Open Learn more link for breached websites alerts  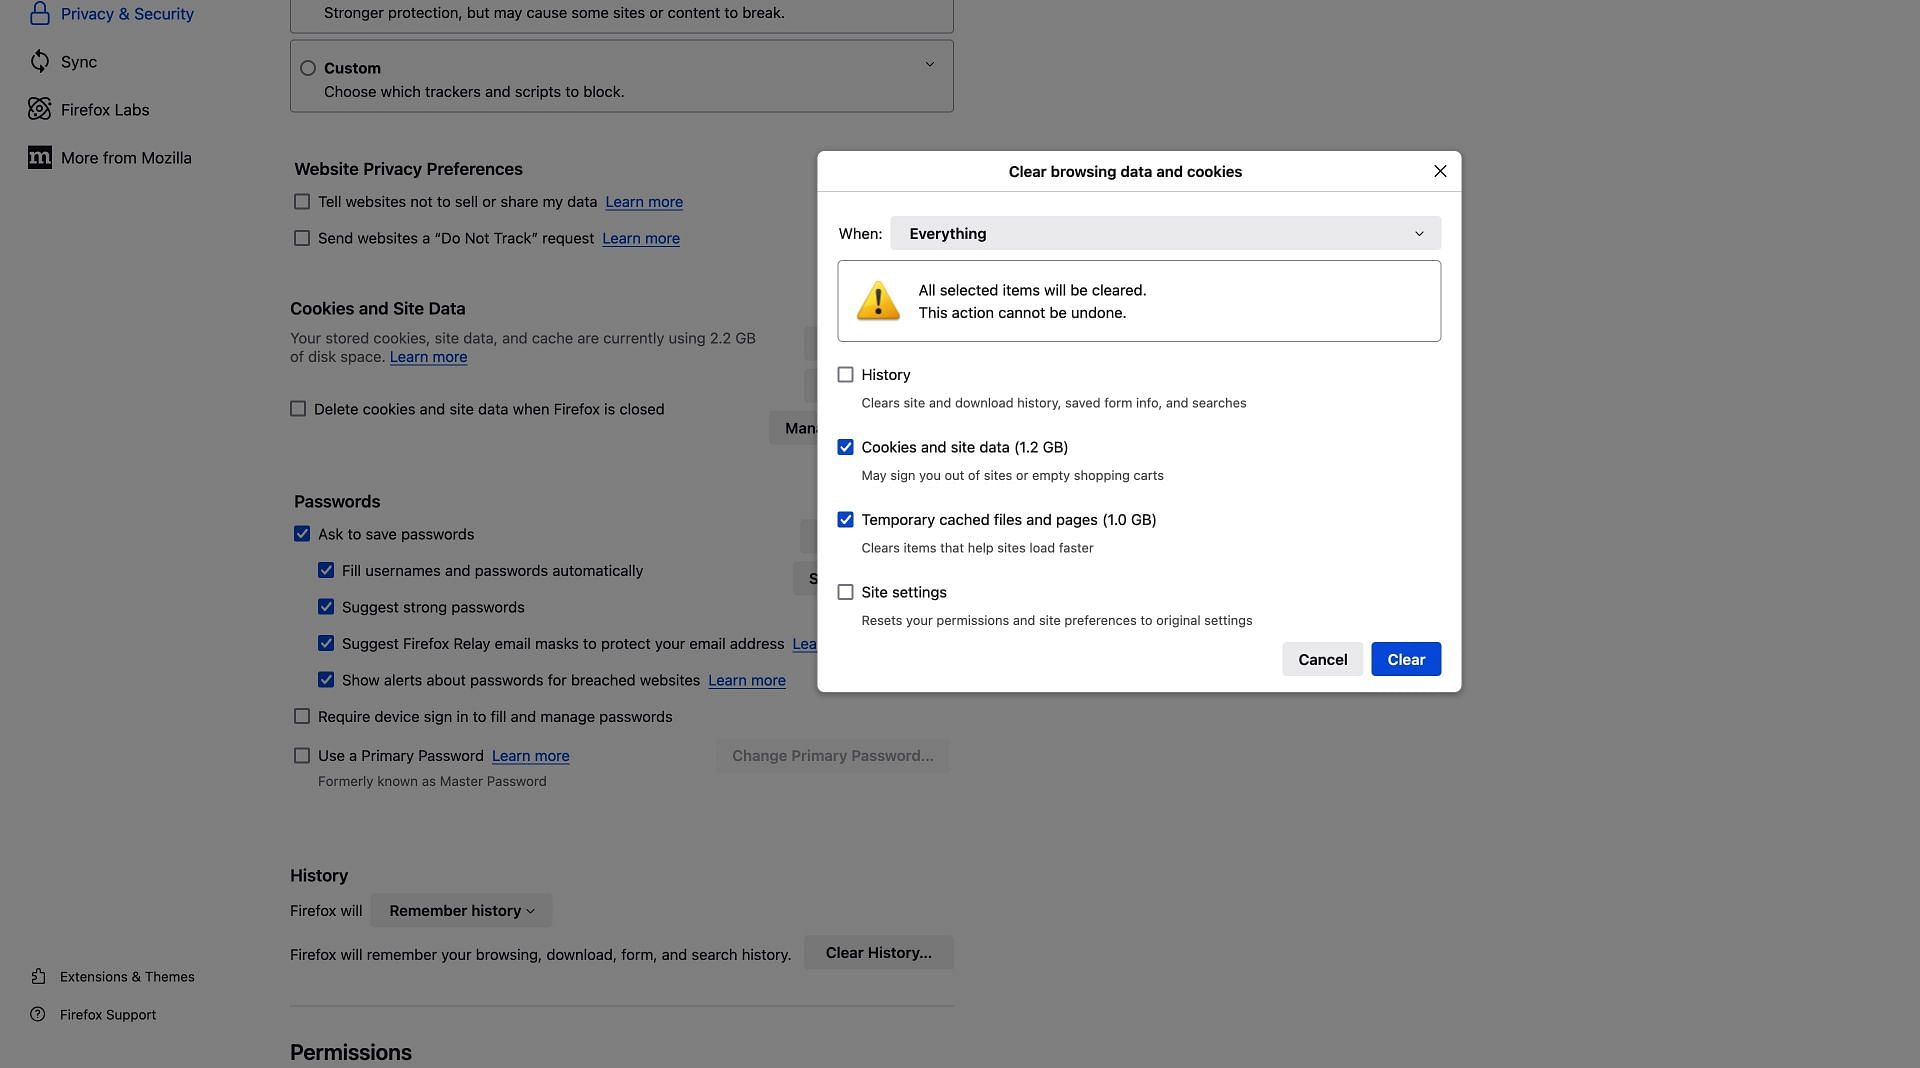coord(747,680)
